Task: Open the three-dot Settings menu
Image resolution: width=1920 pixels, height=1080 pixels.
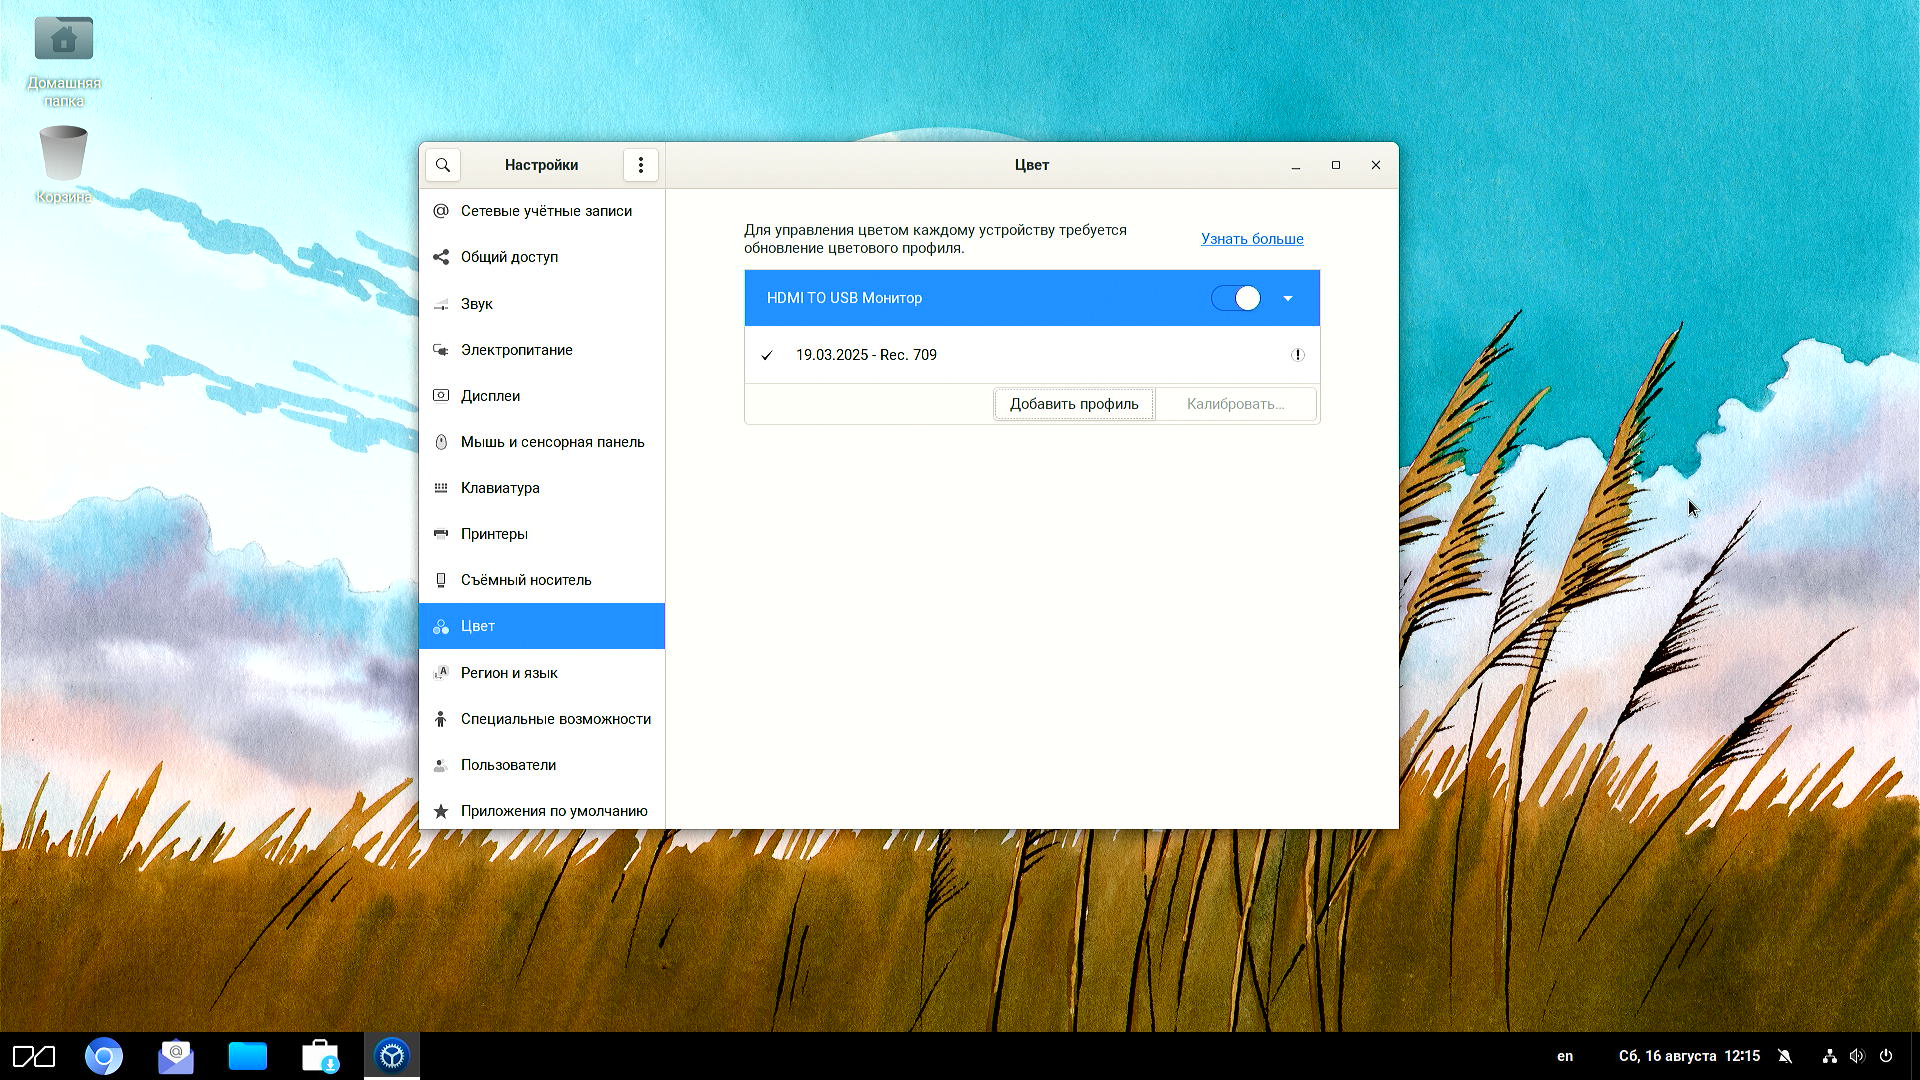Action: click(x=641, y=165)
